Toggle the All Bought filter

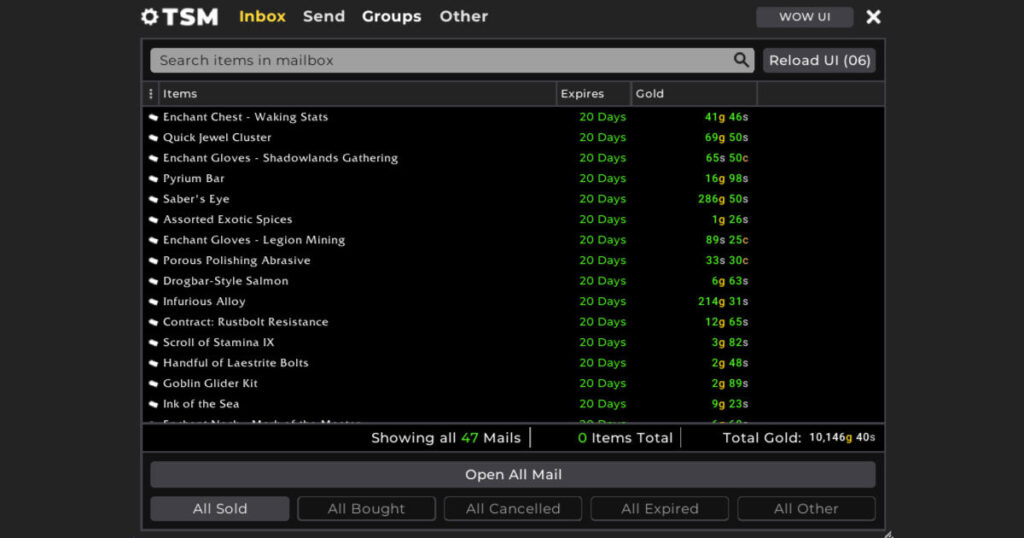tap(366, 509)
